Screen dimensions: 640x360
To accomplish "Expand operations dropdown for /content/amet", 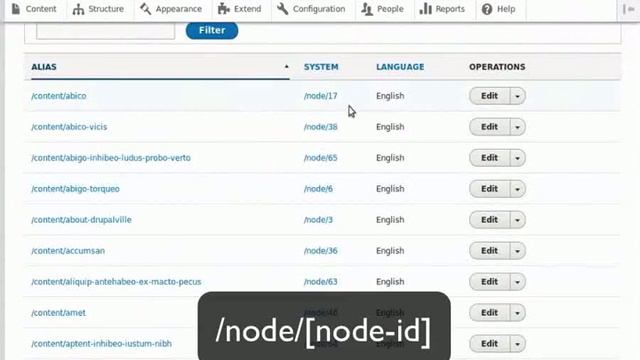I will coord(518,313).
